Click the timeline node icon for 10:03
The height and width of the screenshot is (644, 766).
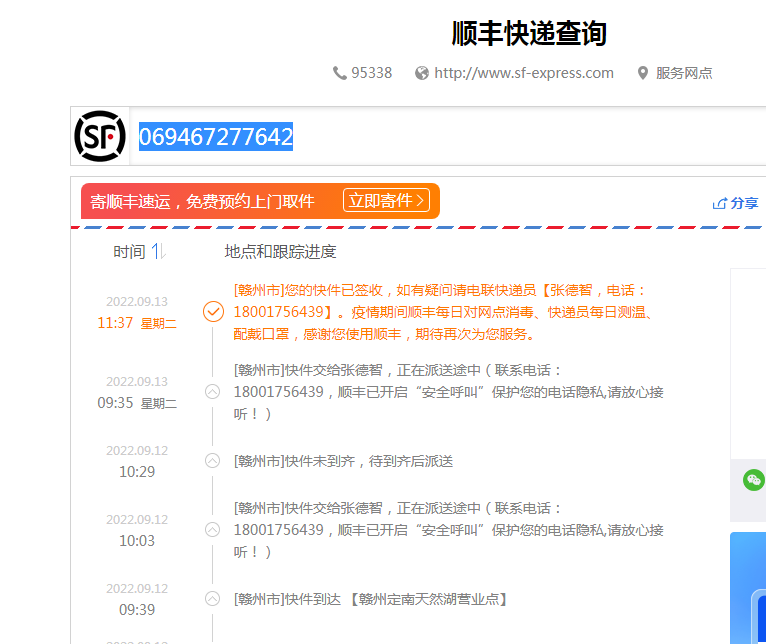(x=213, y=530)
